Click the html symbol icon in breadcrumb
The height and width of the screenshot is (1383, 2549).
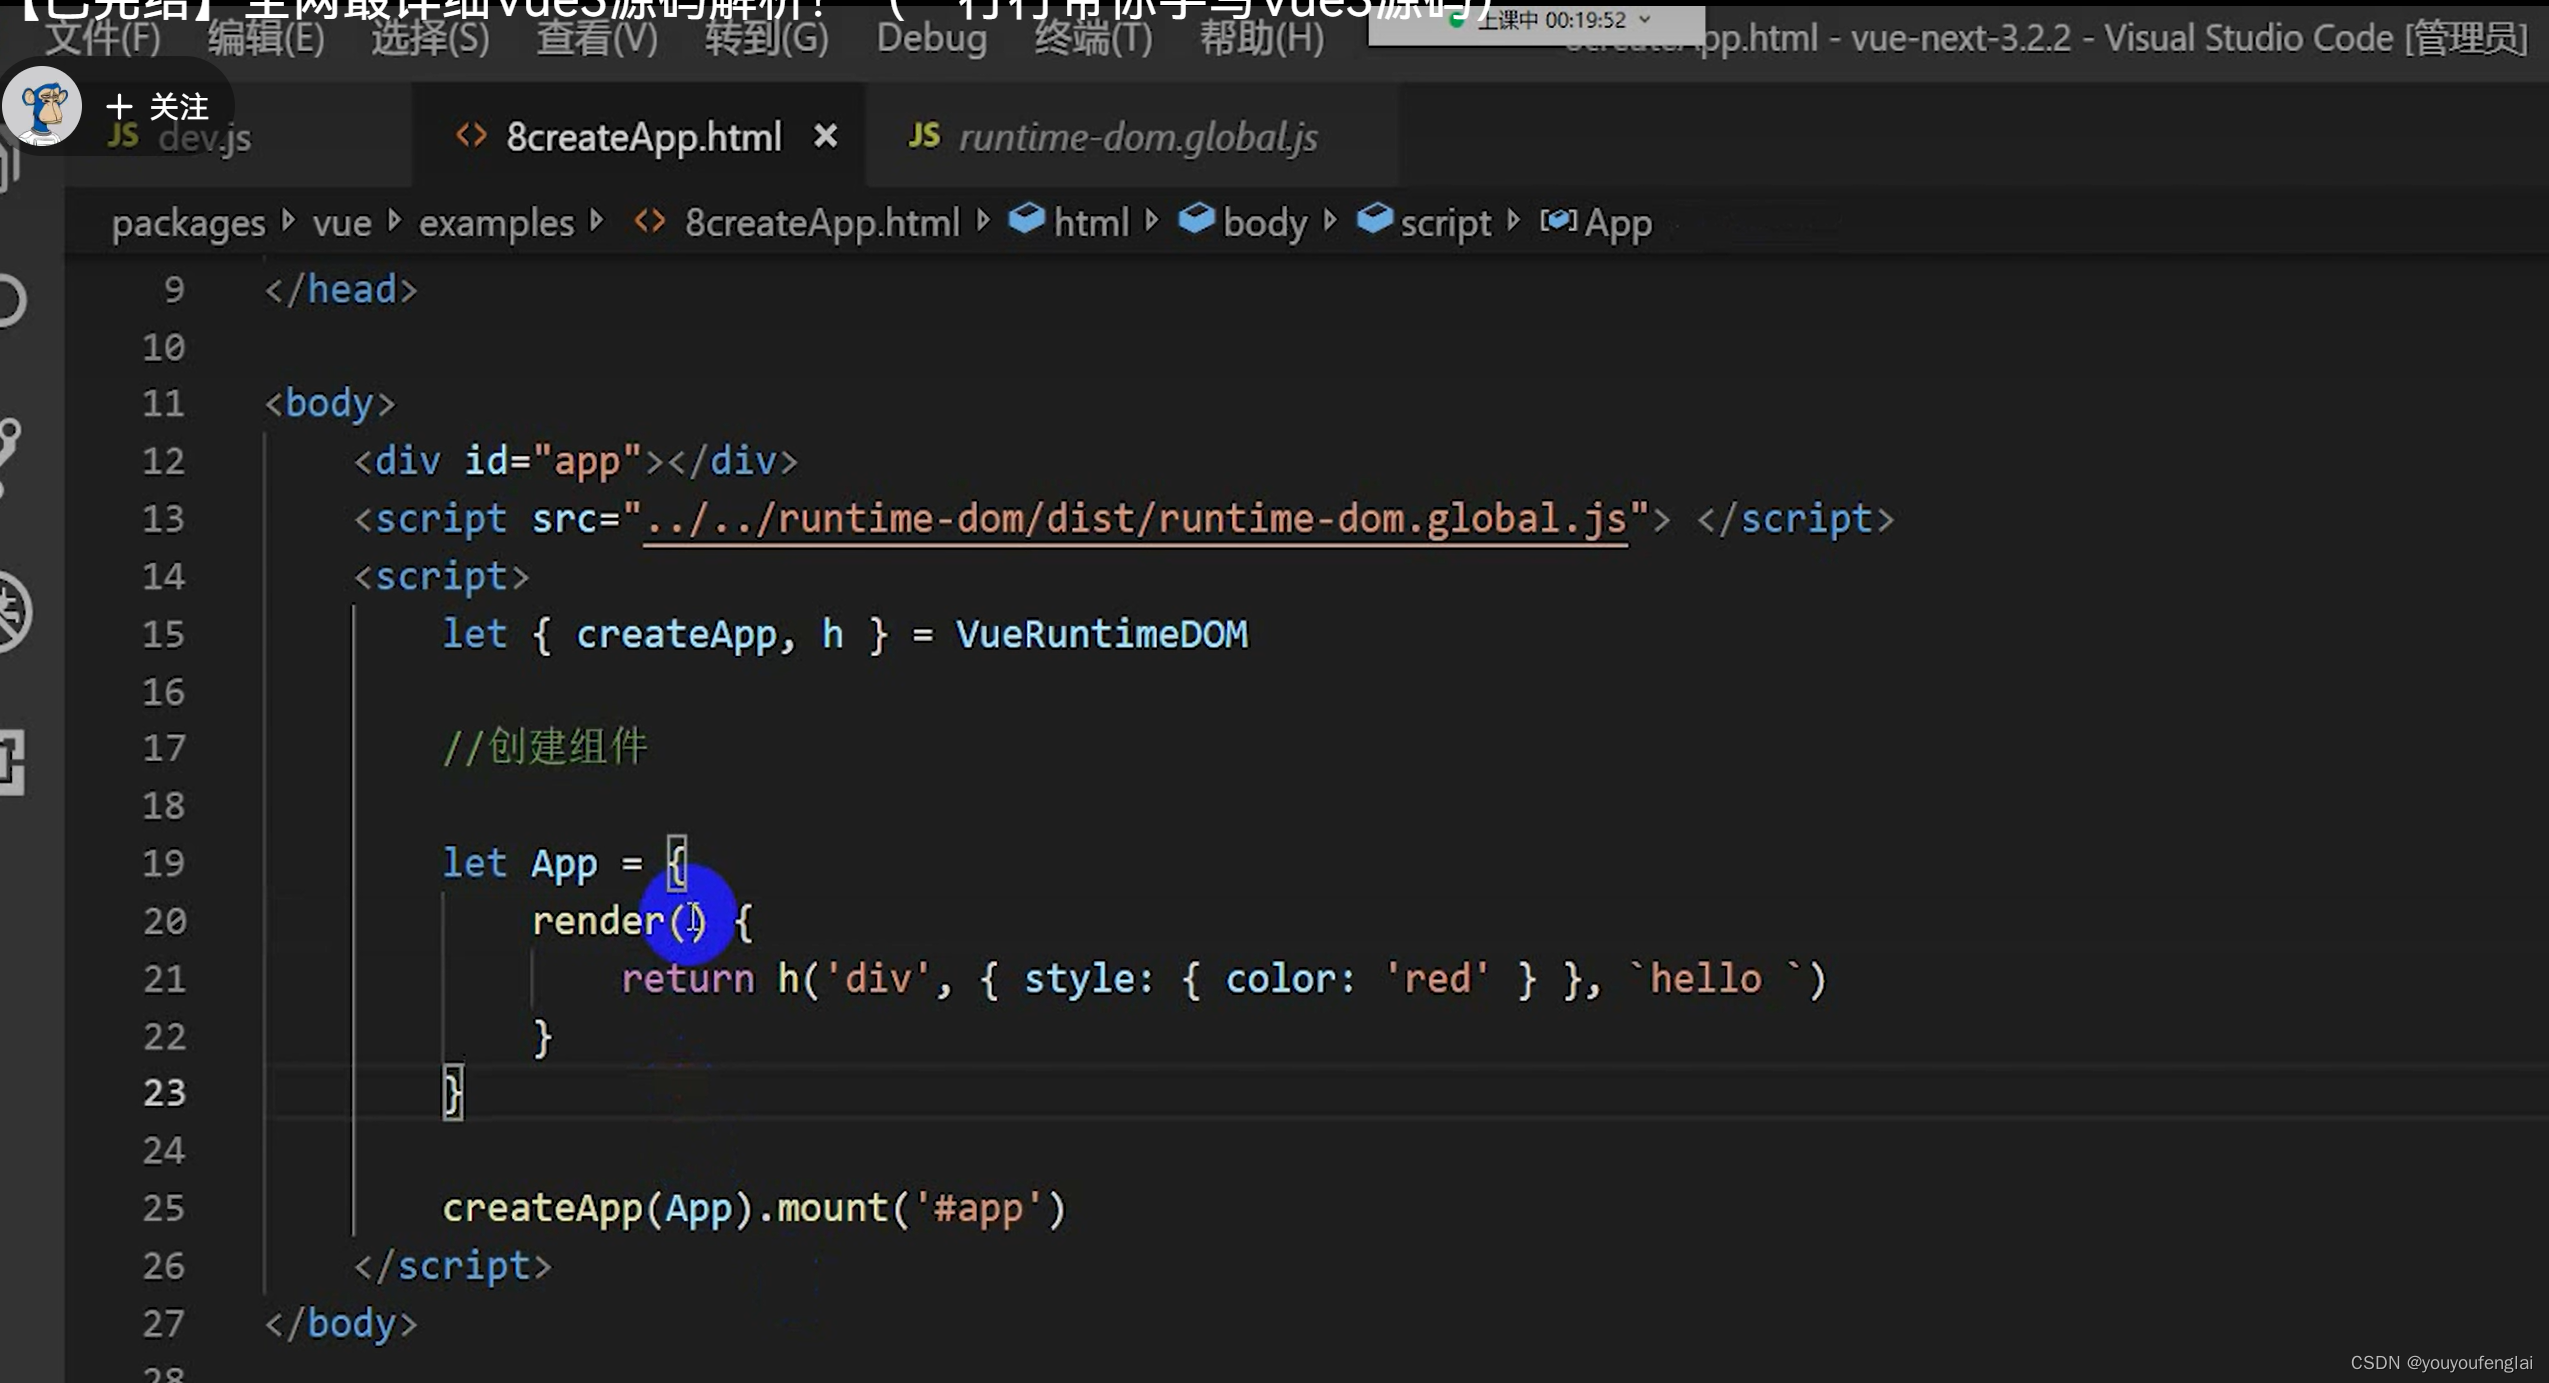click(1026, 219)
